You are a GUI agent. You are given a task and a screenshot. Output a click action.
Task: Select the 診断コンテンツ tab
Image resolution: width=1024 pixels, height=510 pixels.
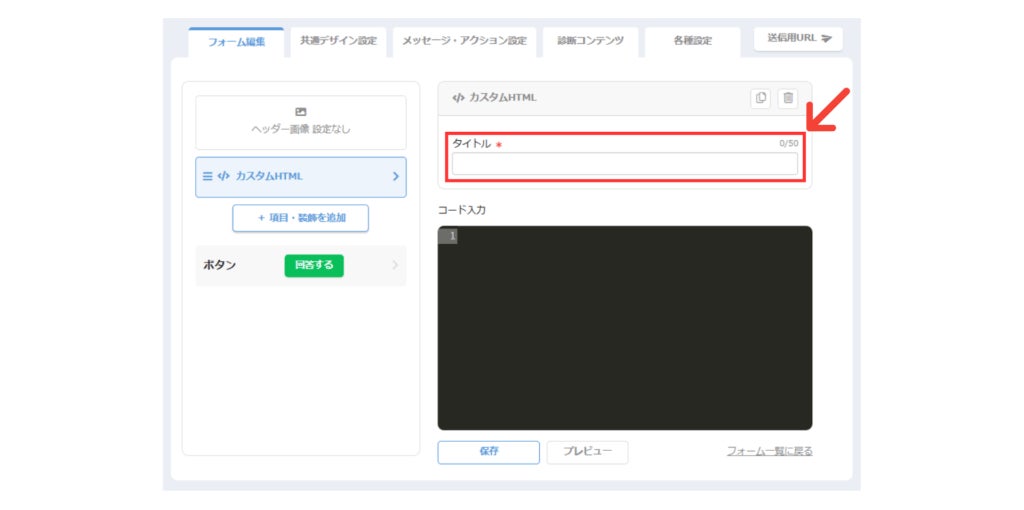click(x=590, y=41)
